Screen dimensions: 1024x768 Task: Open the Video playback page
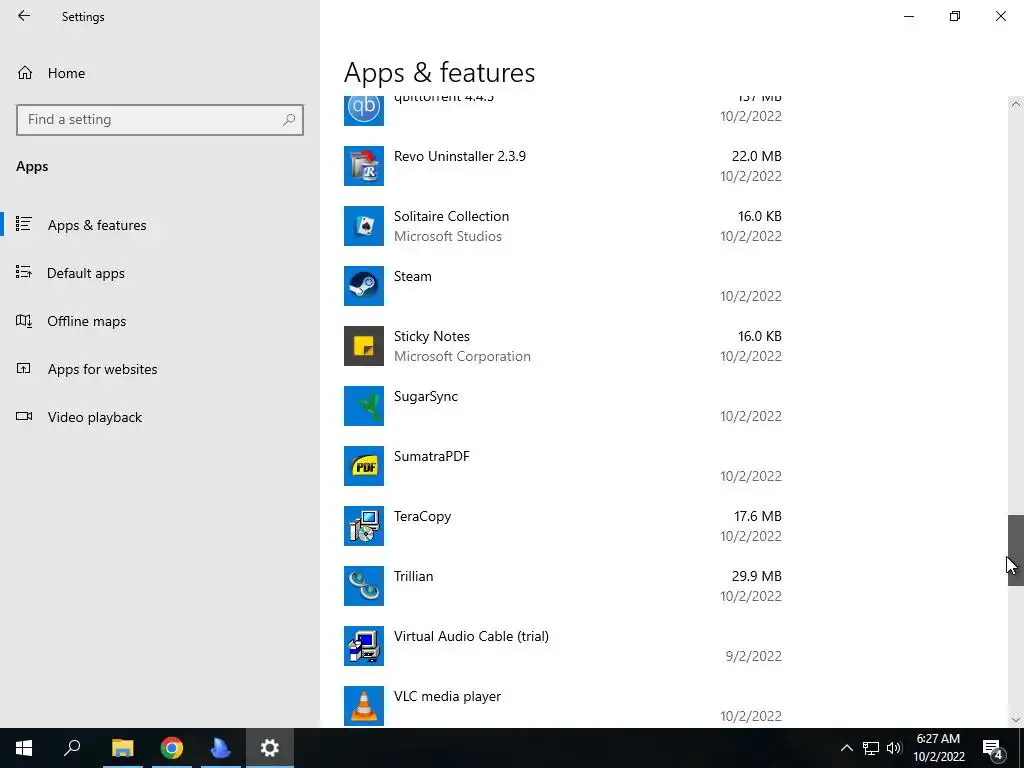(x=160, y=417)
